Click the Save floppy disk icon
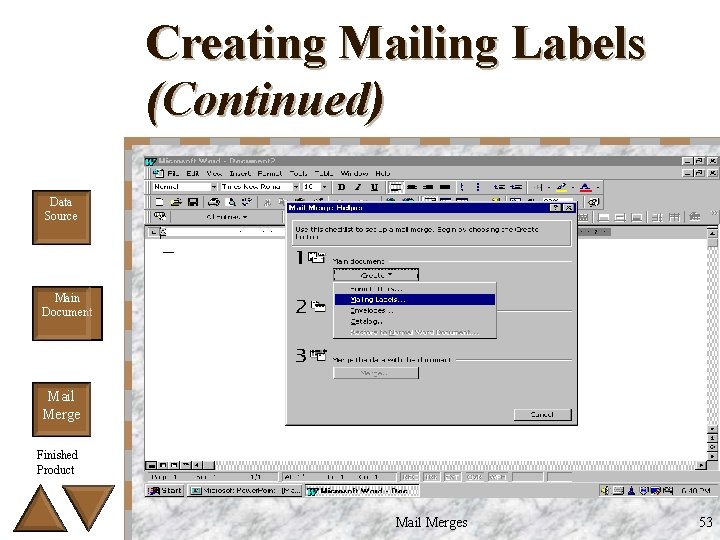The image size is (720, 540). (193, 202)
